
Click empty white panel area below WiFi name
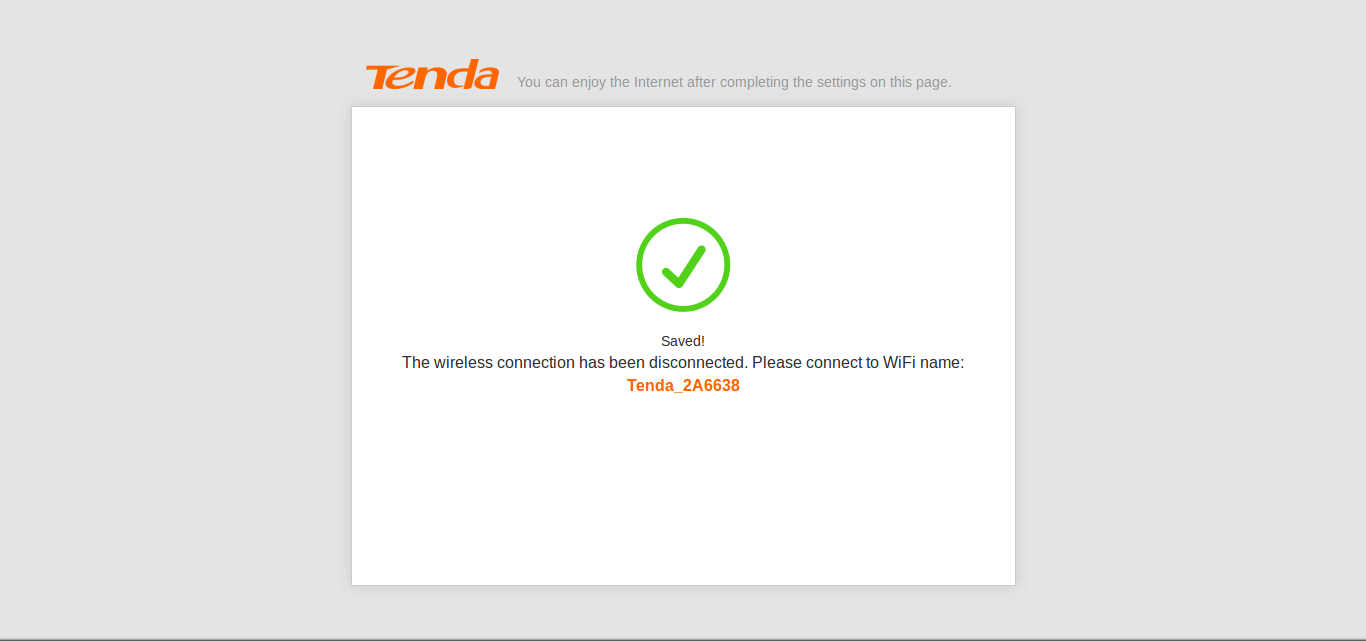tap(683, 490)
